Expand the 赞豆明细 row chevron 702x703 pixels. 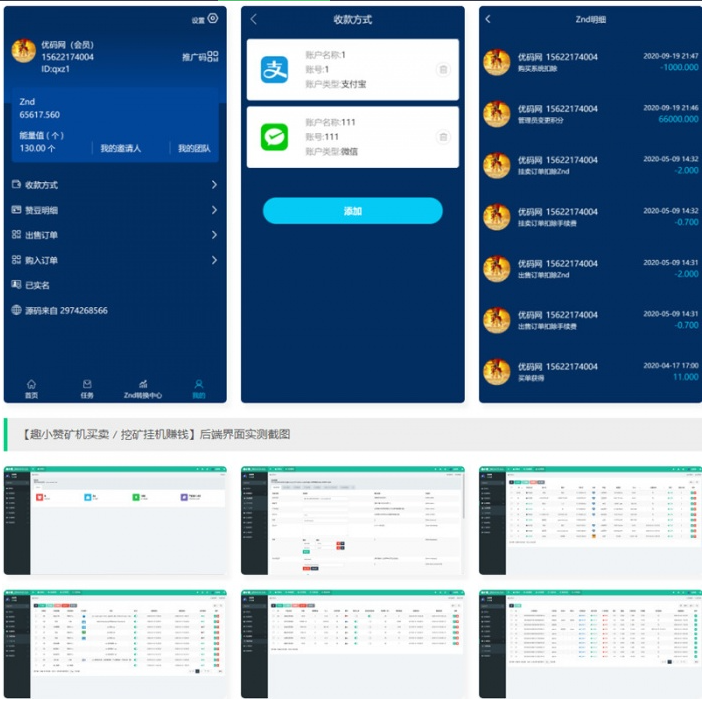(214, 210)
